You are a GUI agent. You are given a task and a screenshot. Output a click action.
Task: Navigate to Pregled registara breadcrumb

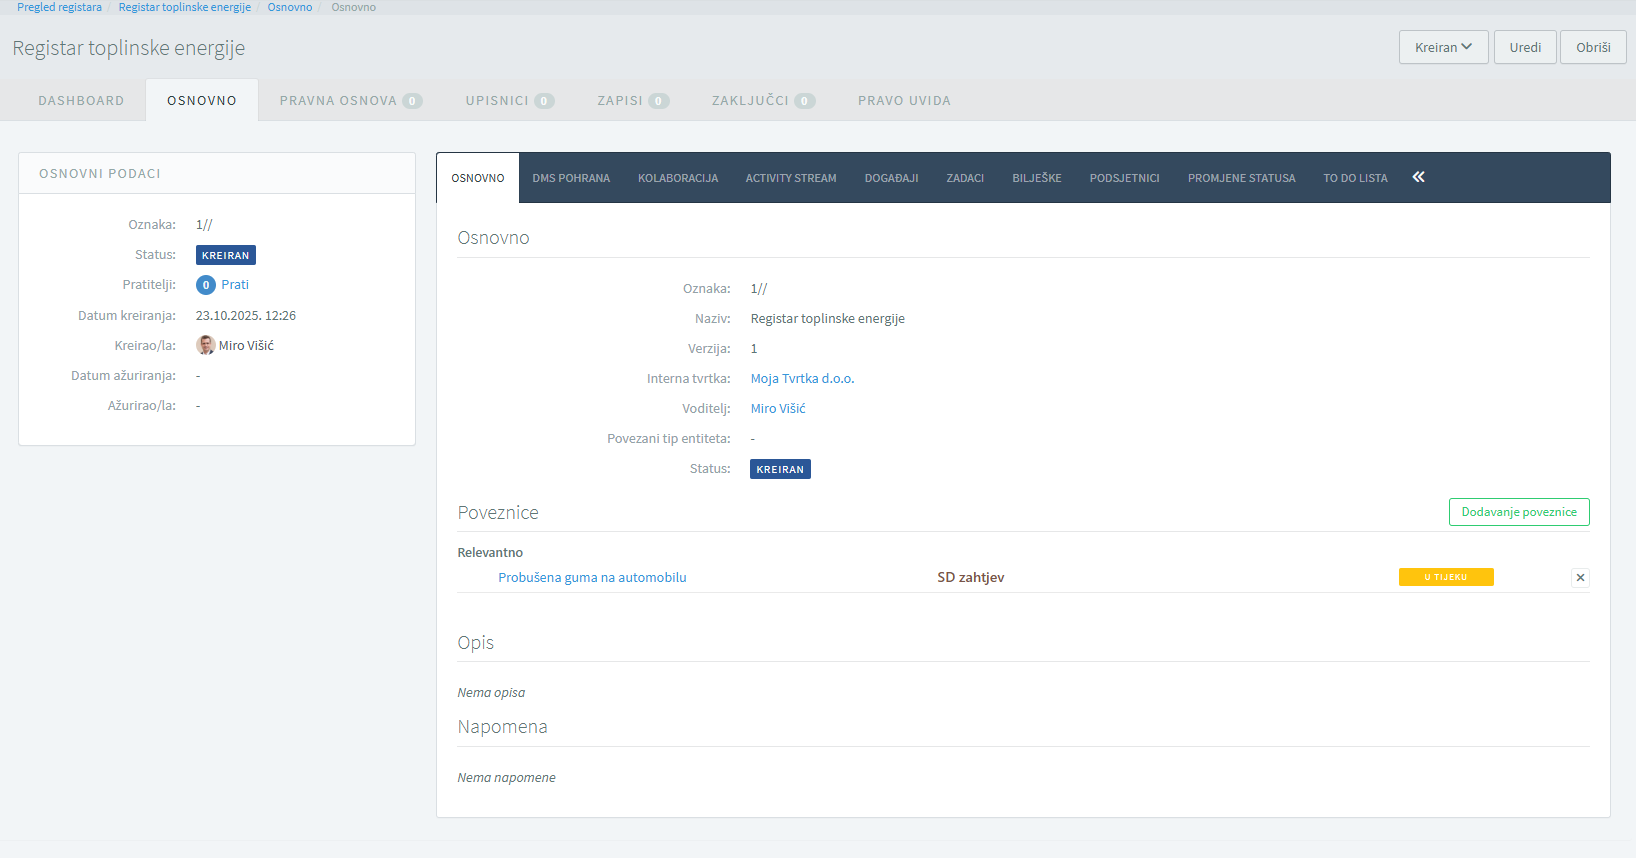click(59, 7)
